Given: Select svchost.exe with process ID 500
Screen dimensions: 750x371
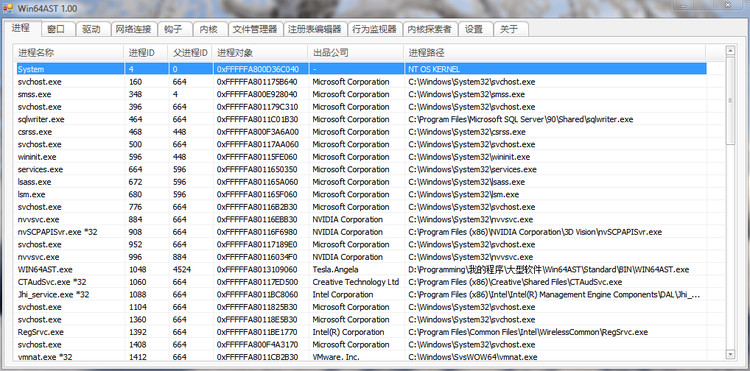Looking at the screenshot, I should [361, 144].
